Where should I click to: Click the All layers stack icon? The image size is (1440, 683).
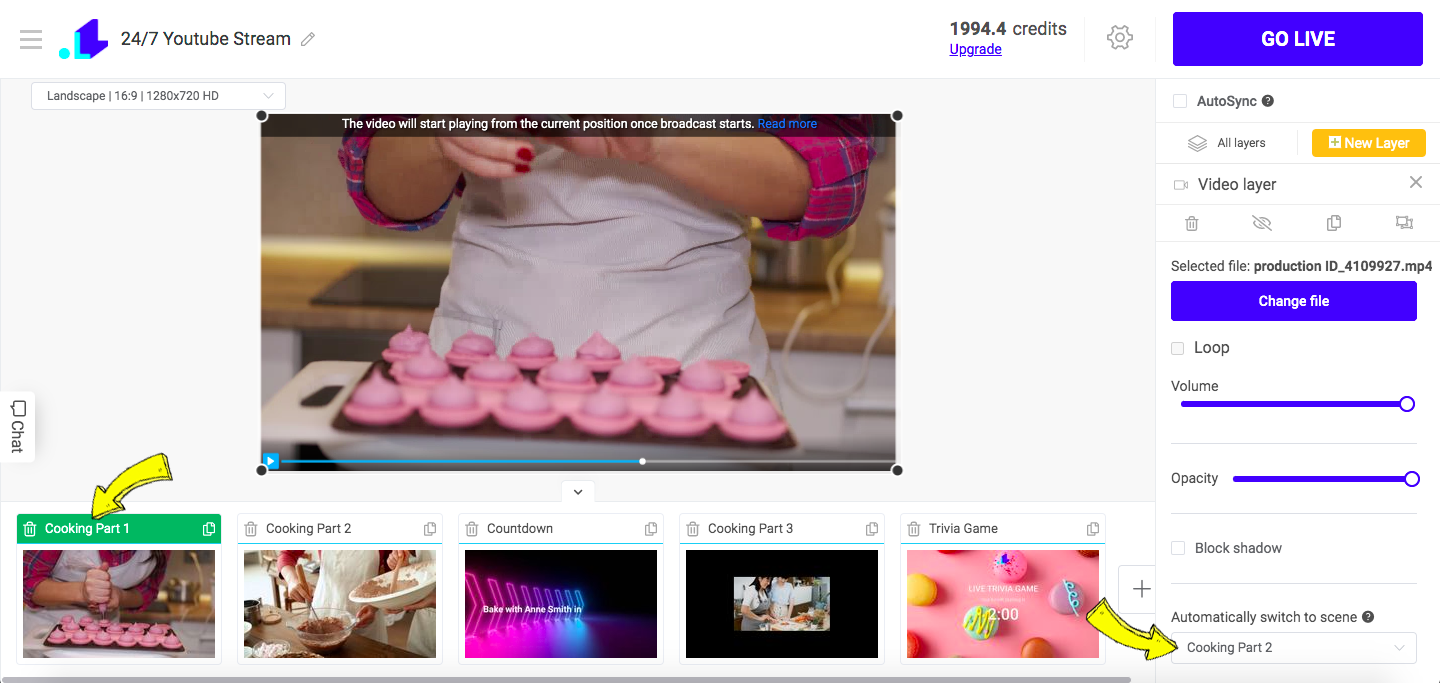click(1197, 142)
